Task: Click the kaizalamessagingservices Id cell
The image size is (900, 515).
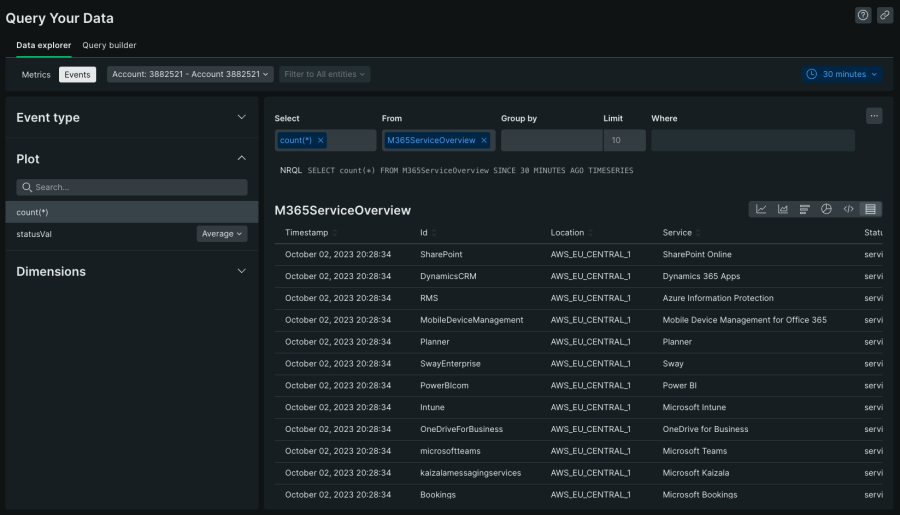Action: pyautogui.click(x=470, y=473)
